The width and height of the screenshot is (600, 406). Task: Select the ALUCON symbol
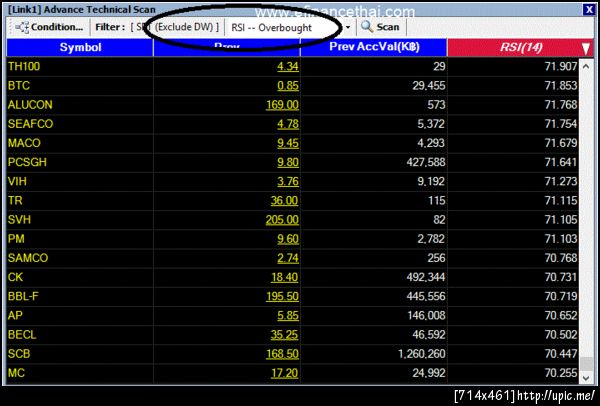pyautogui.click(x=30, y=105)
